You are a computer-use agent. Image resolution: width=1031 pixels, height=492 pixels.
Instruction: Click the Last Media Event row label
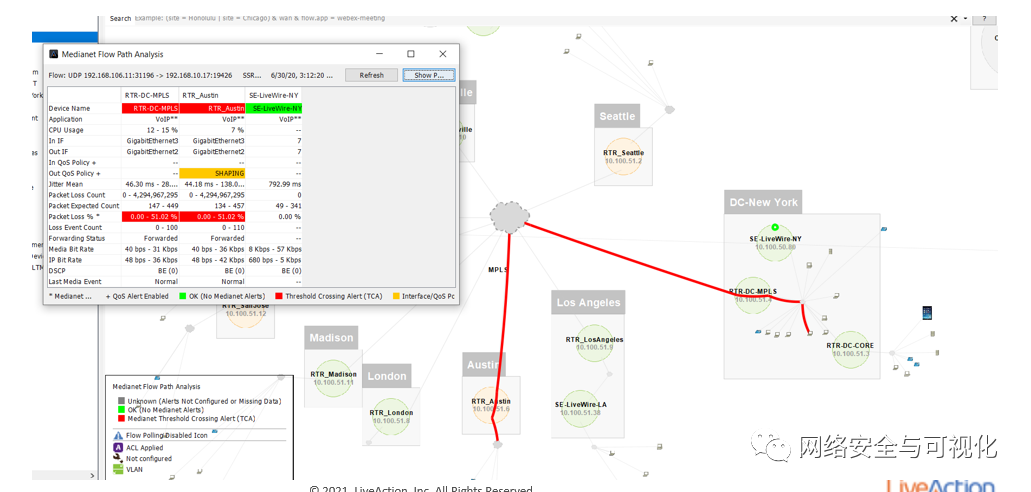tap(75, 282)
